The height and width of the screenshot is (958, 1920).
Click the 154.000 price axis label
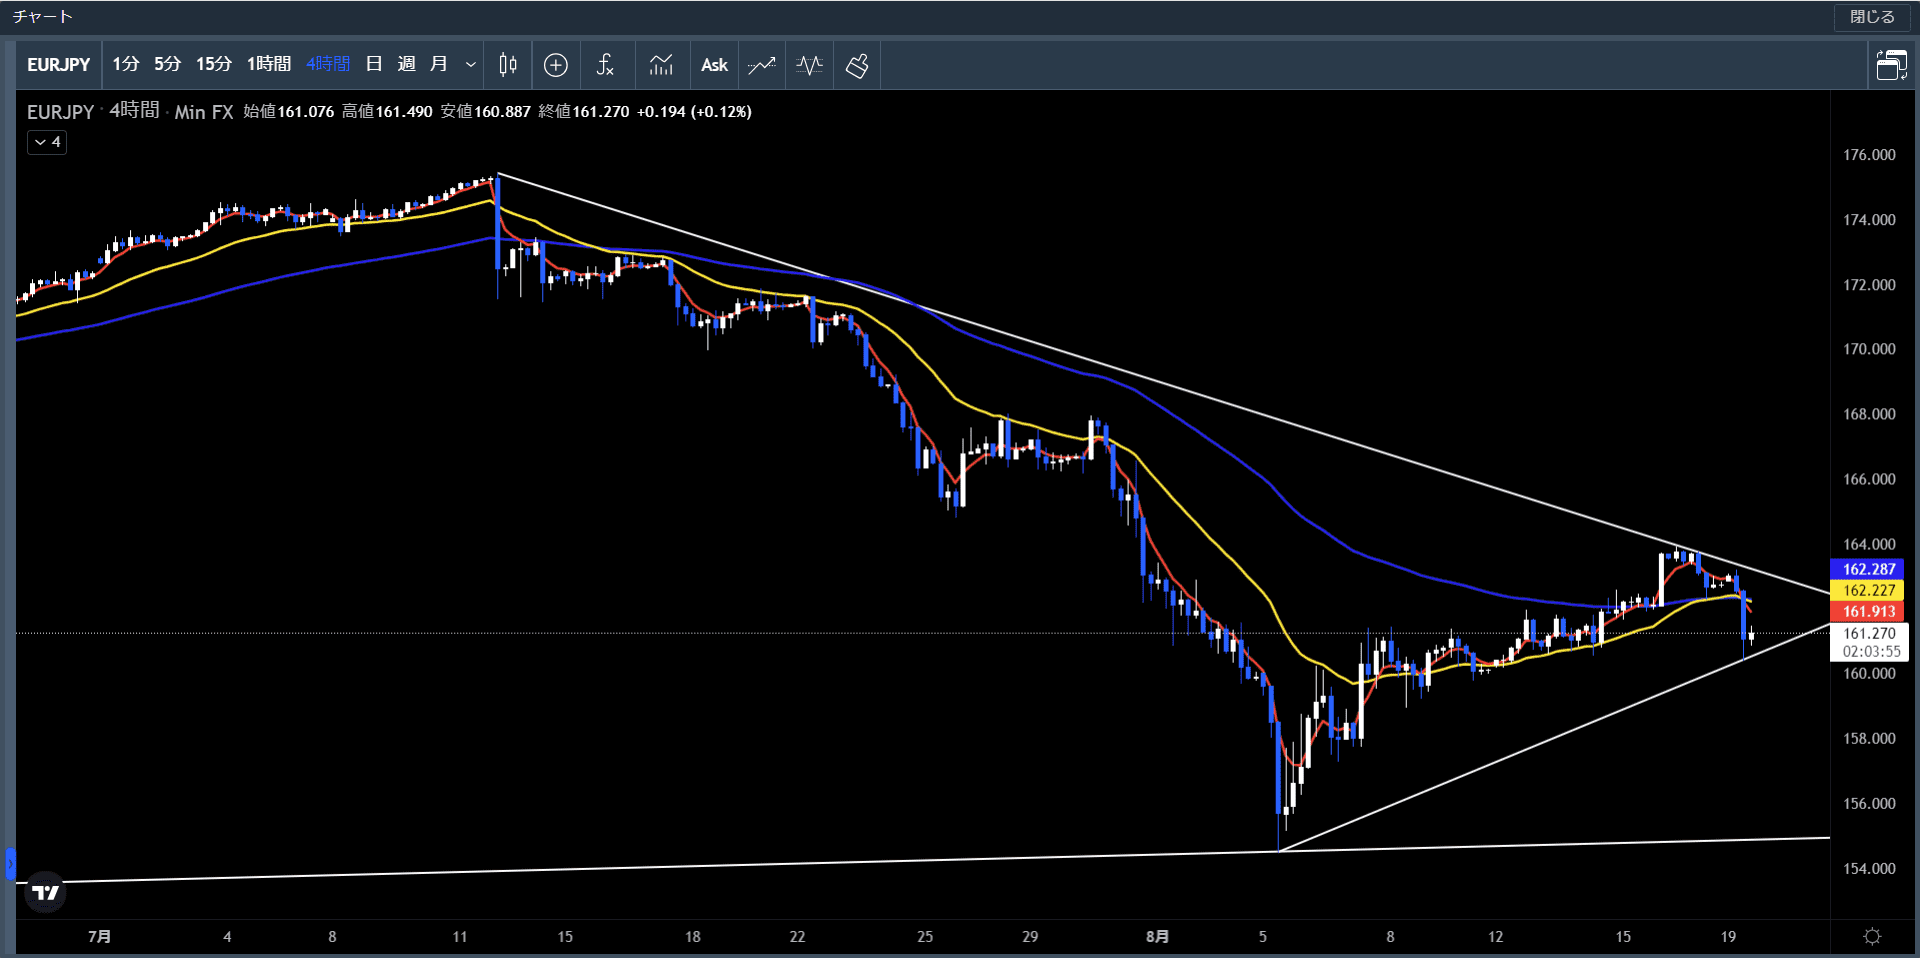pyautogui.click(x=1869, y=868)
